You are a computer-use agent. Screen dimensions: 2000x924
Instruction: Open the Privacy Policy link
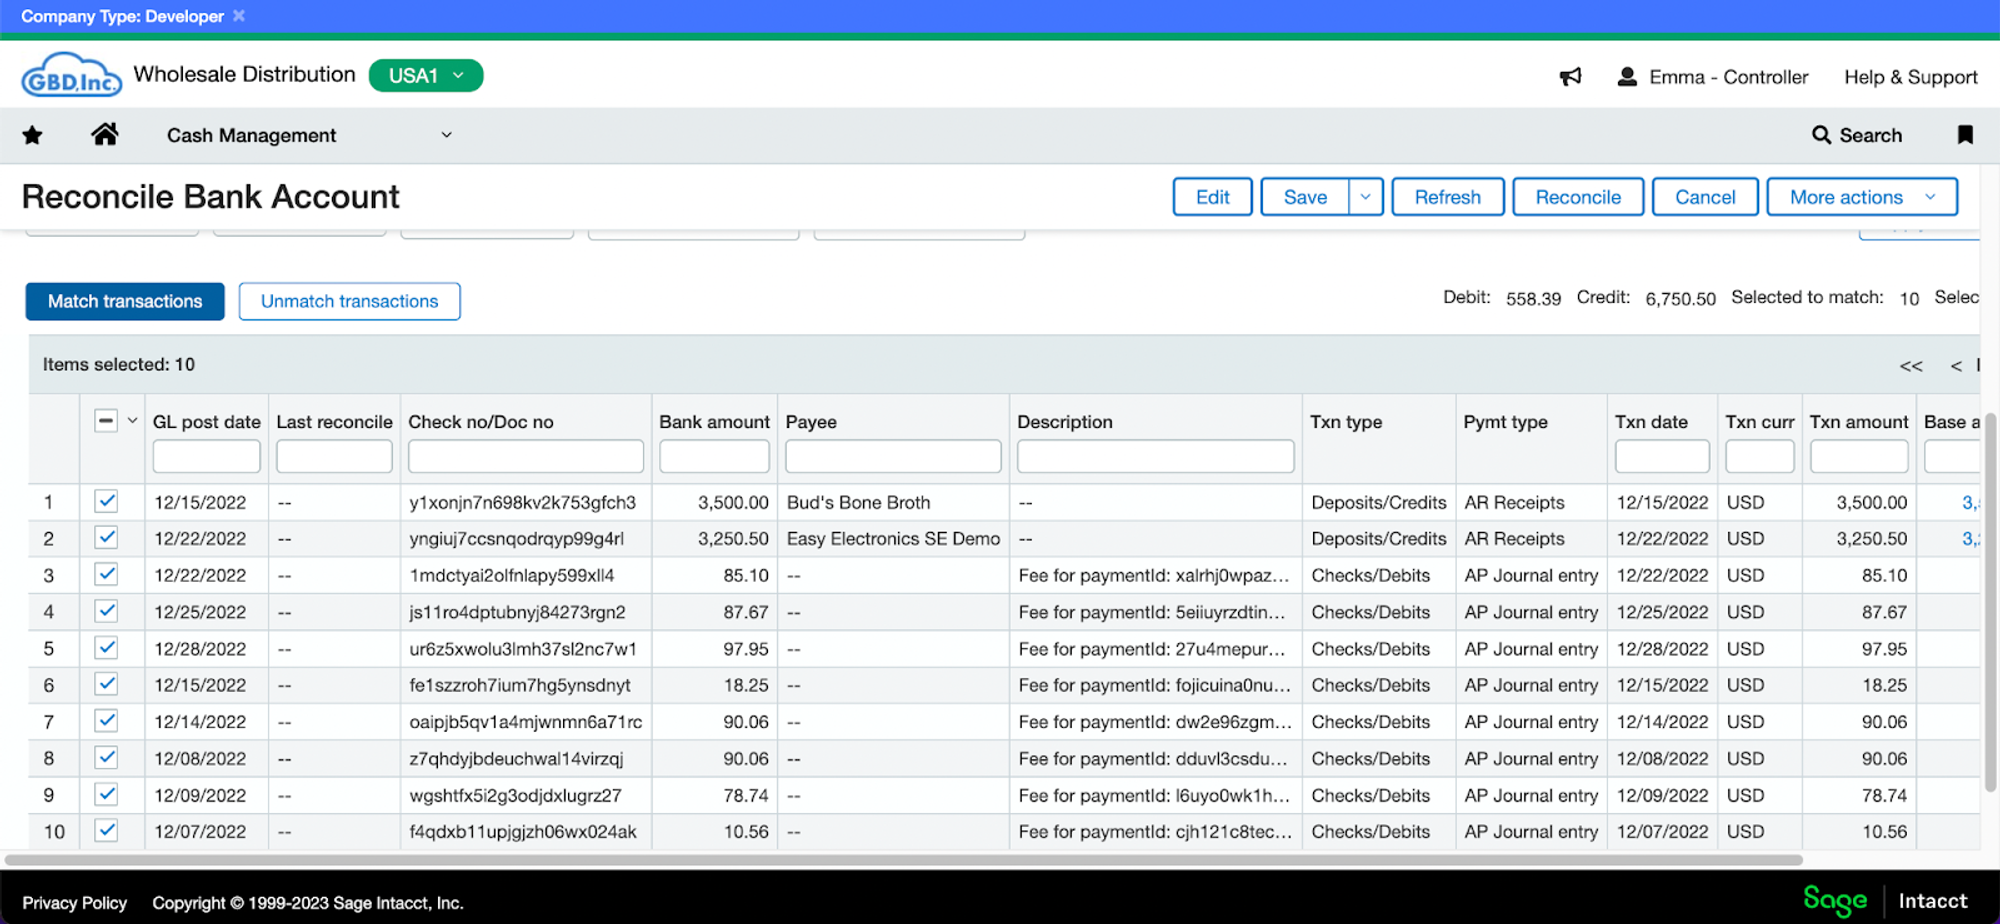pyautogui.click(x=75, y=901)
